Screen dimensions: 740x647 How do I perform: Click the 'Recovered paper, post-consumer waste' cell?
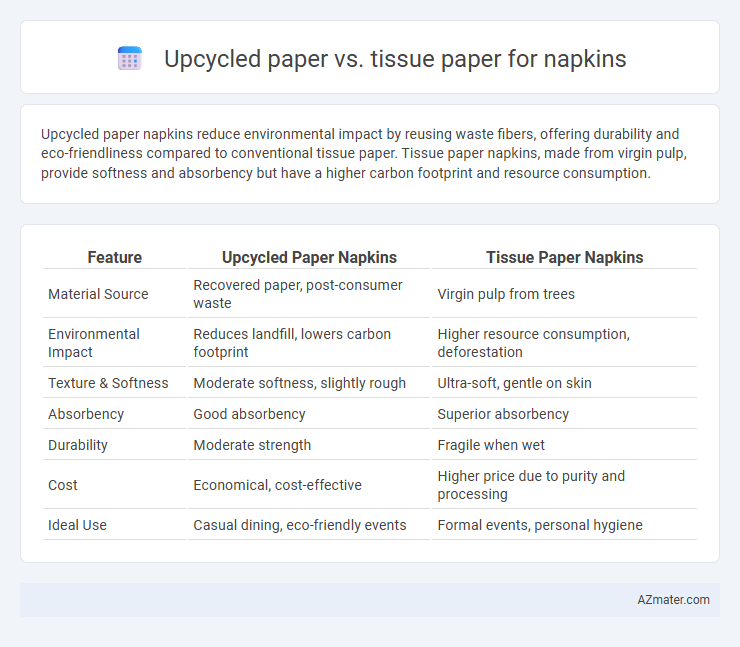pos(309,294)
